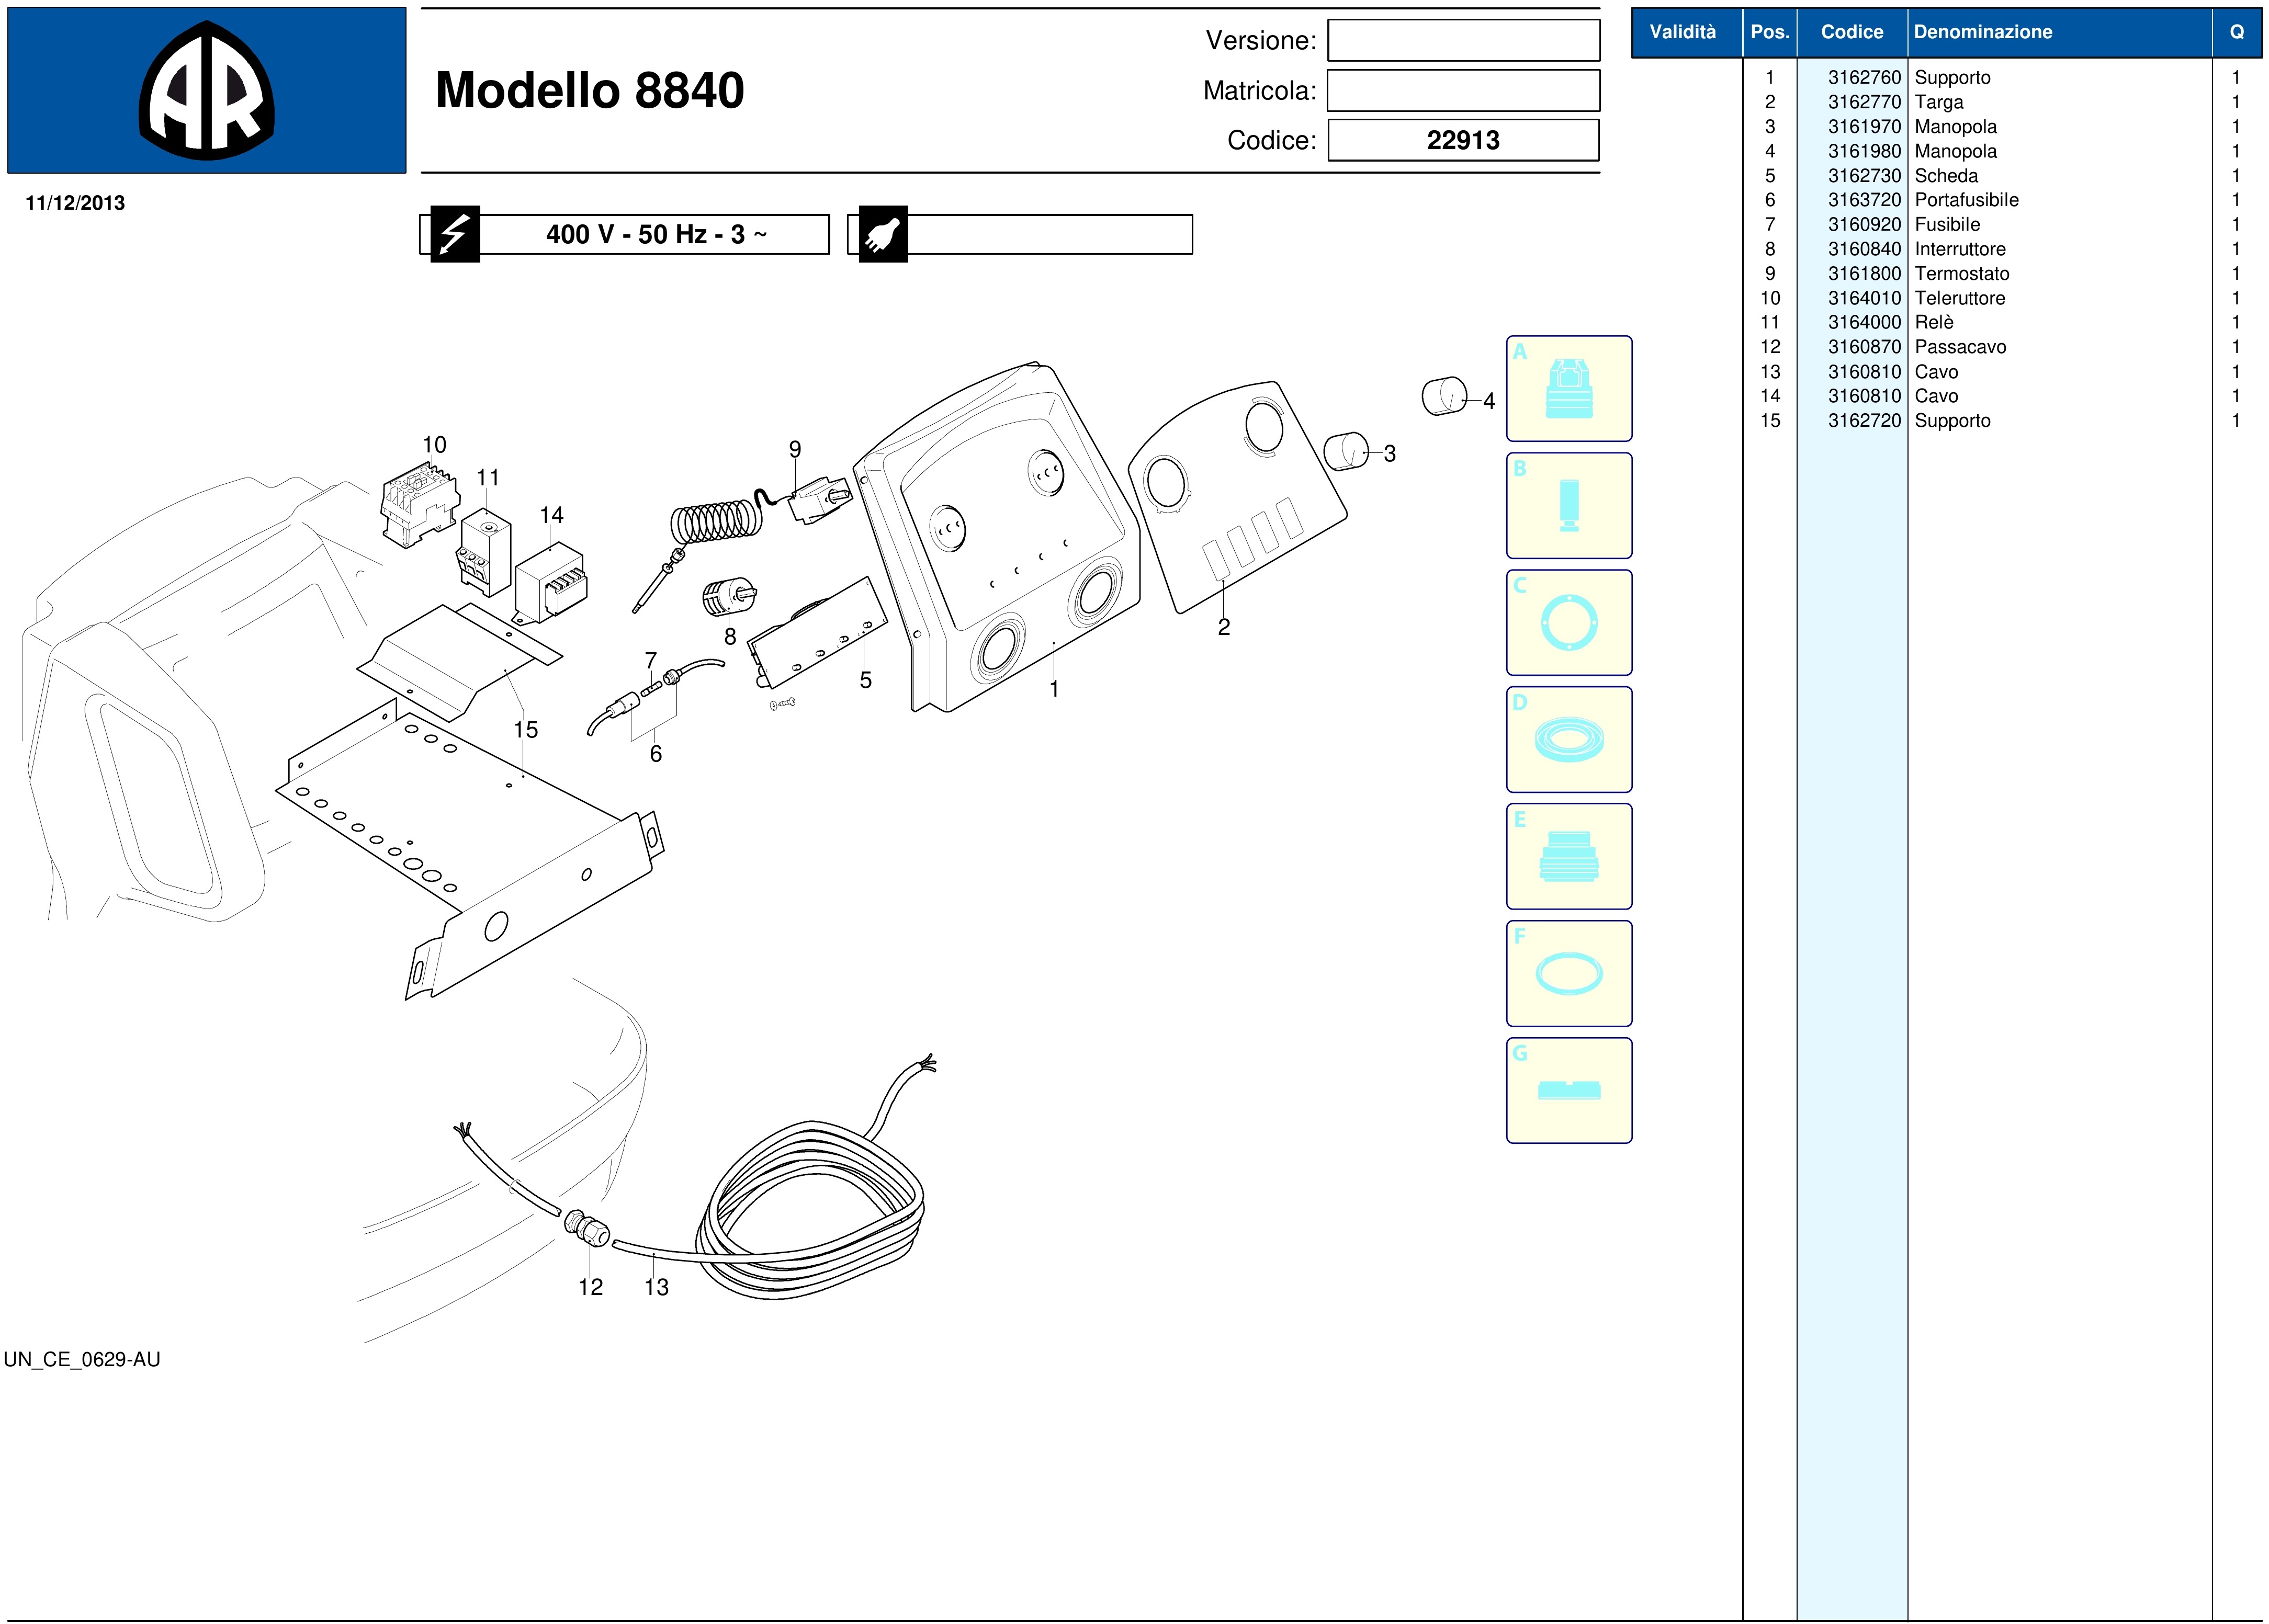This screenshot has width=2269, height=1624.
Task: Open thumbnail A pump assembly
Action: pyautogui.click(x=1568, y=389)
